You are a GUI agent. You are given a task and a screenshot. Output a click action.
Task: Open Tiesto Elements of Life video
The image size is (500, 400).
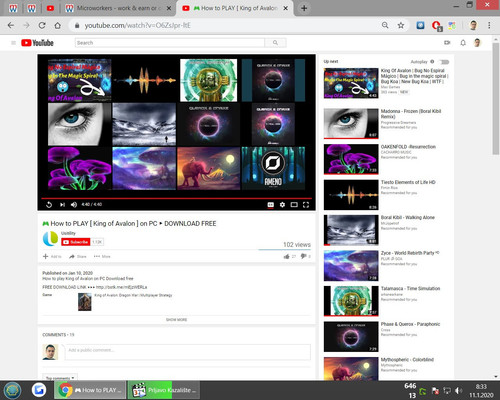pyautogui.click(x=408, y=182)
